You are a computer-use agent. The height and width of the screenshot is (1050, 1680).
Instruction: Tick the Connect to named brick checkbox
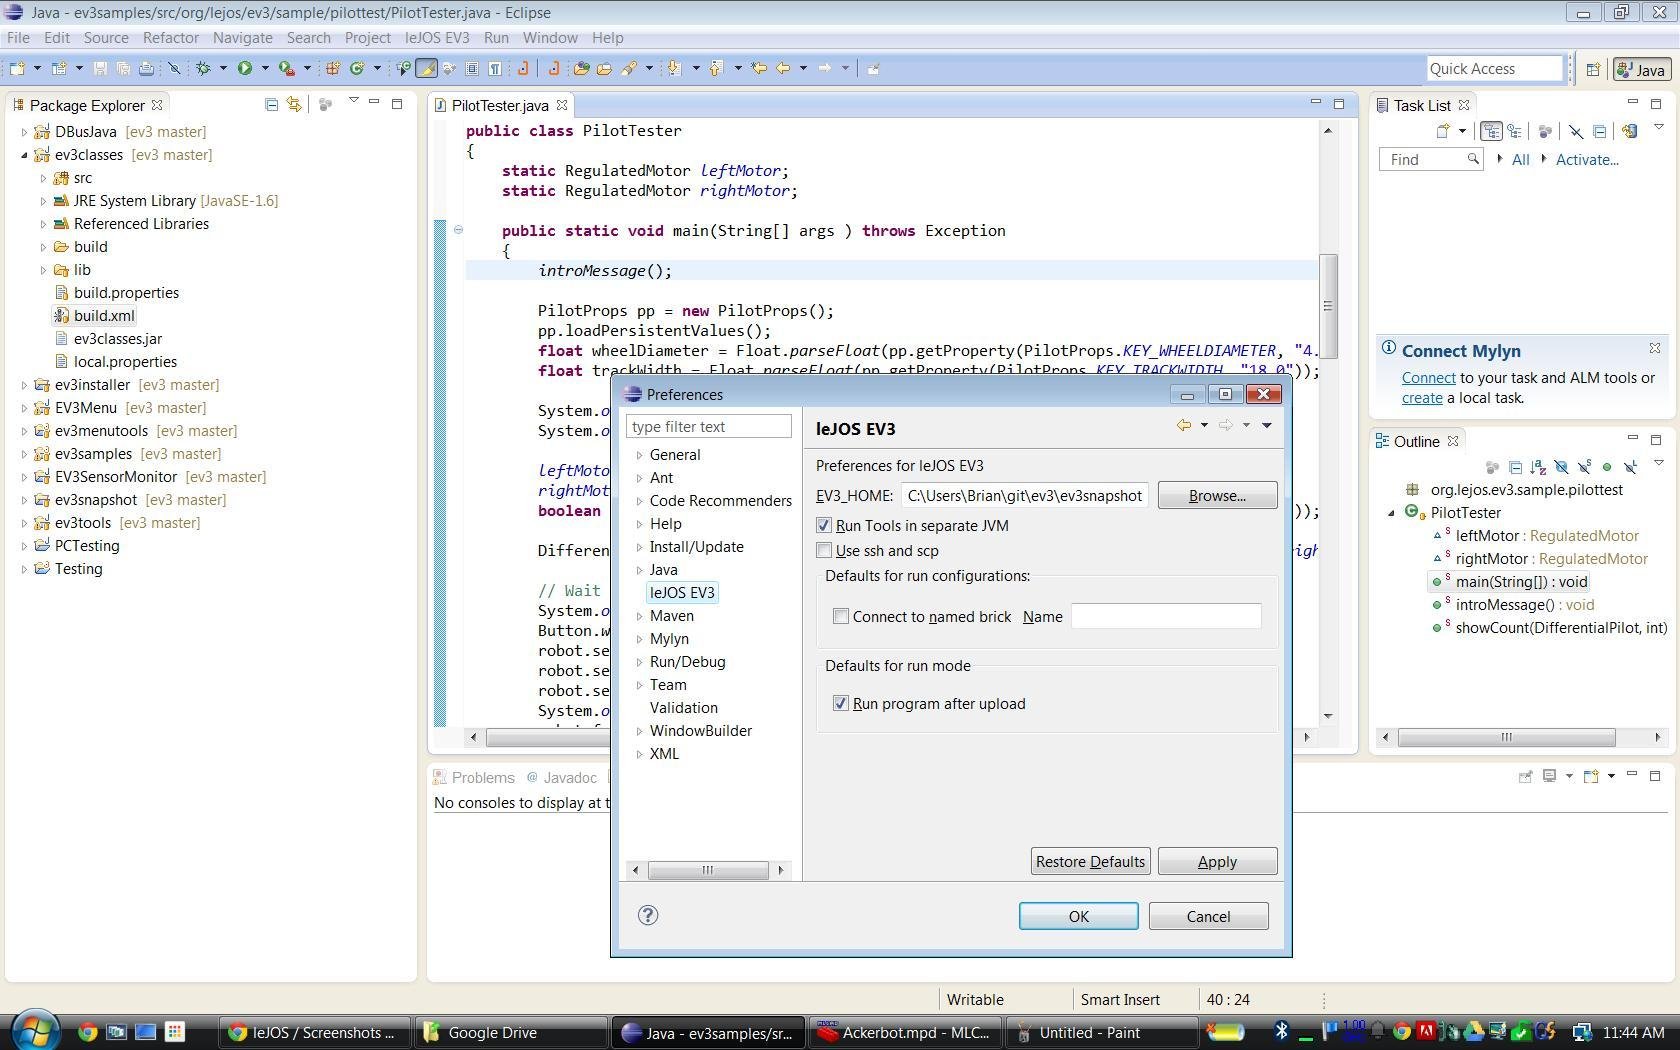click(841, 616)
